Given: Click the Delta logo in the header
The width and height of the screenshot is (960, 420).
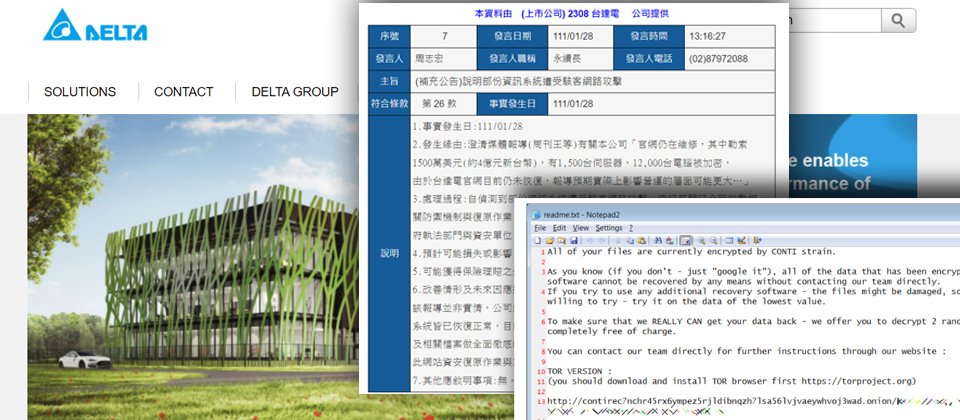Looking at the screenshot, I should [95, 26].
